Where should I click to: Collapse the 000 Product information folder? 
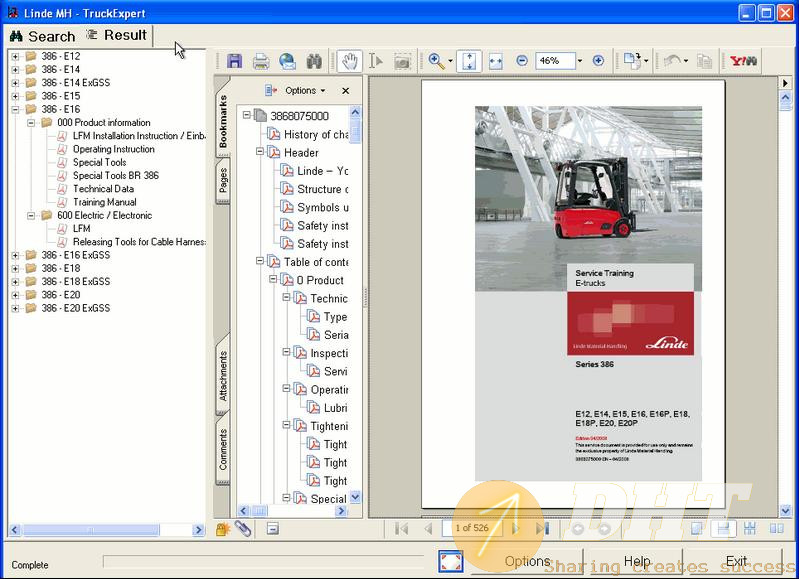[x=31, y=123]
